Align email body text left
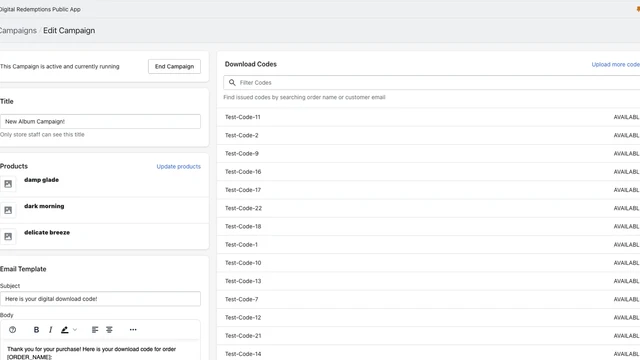640x360 pixels. pyautogui.click(x=95, y=330)
